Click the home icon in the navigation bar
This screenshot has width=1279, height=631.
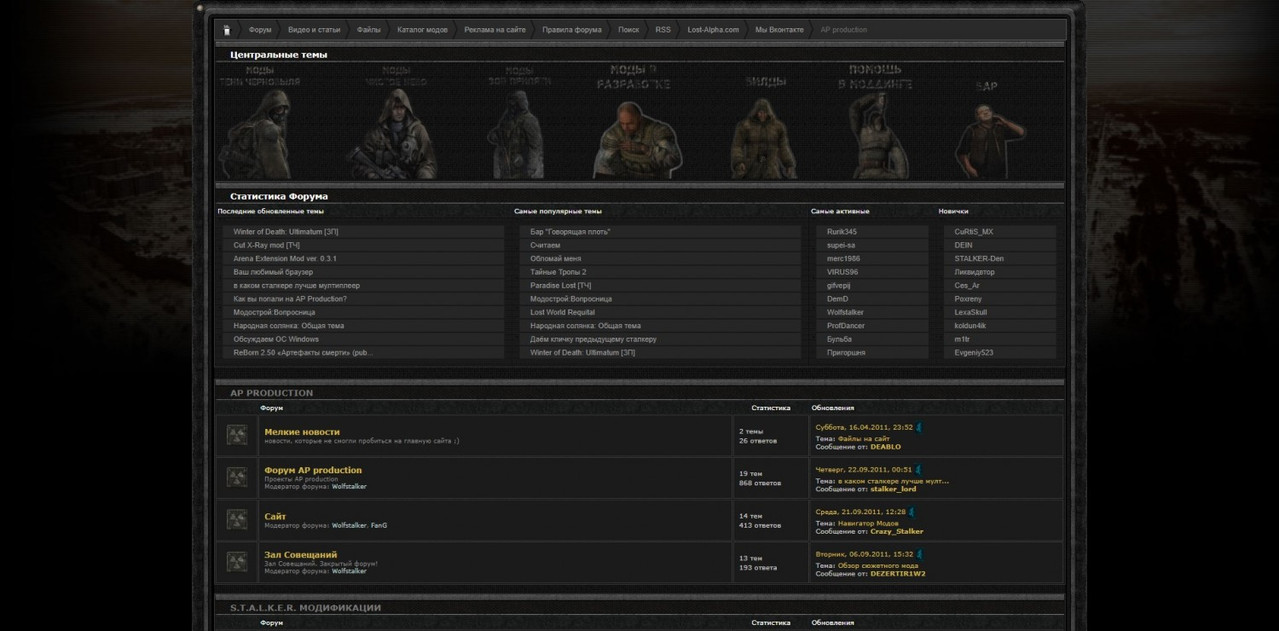coord(227,30)
